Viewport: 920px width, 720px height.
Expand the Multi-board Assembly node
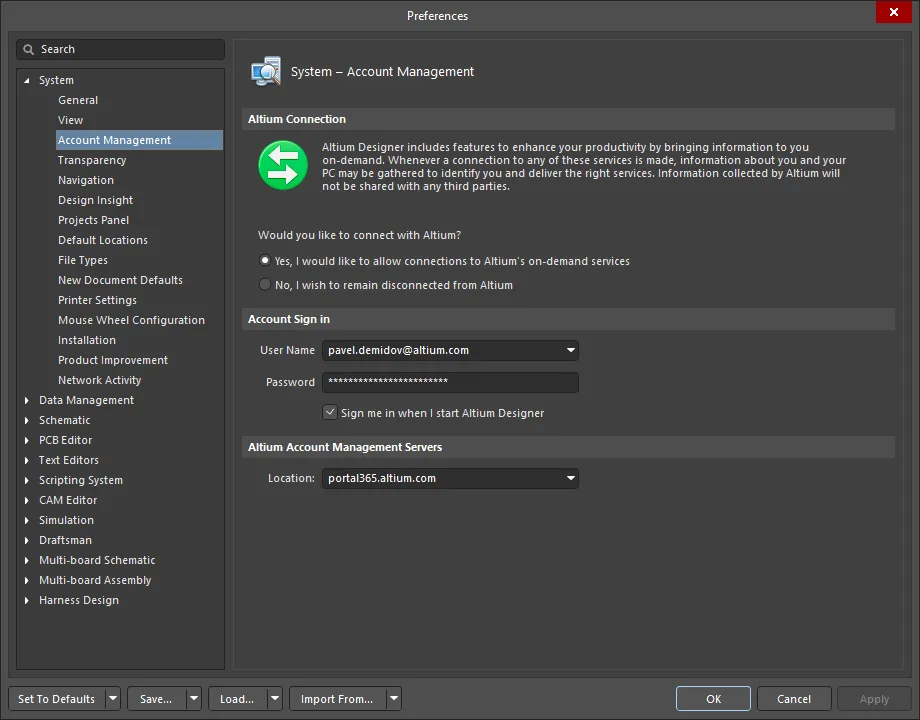[x=26, y=580]
